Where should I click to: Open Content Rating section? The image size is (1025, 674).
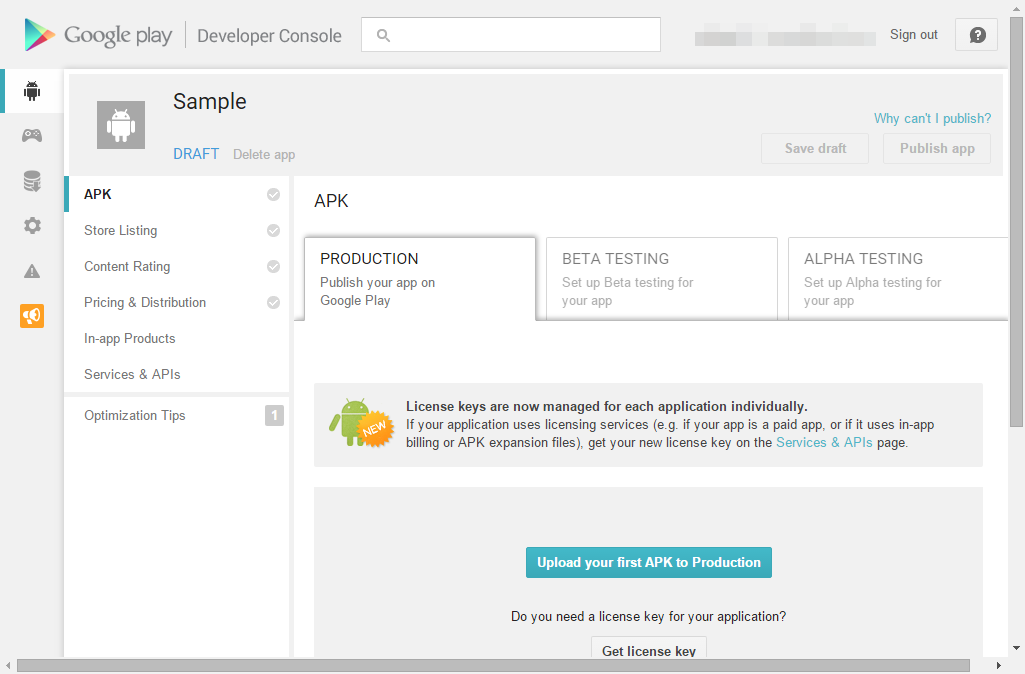[x=127, y=266]
